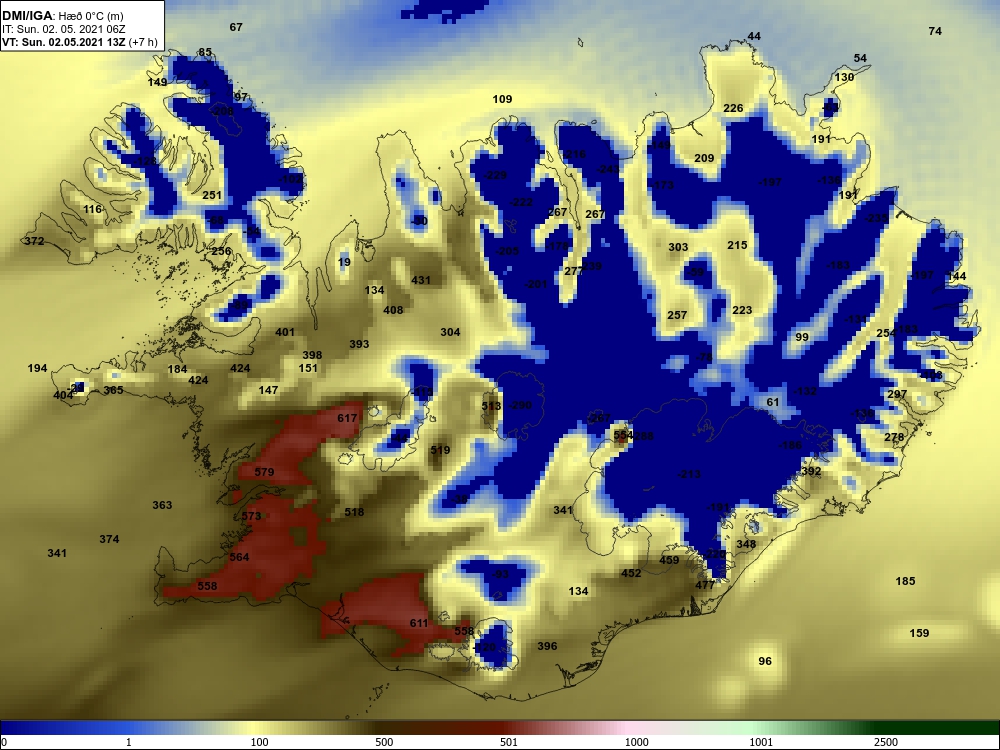The height and width of the screenshot is (750, 1000).
Task: Click the map value 519
Action: (x=440, y=450)
